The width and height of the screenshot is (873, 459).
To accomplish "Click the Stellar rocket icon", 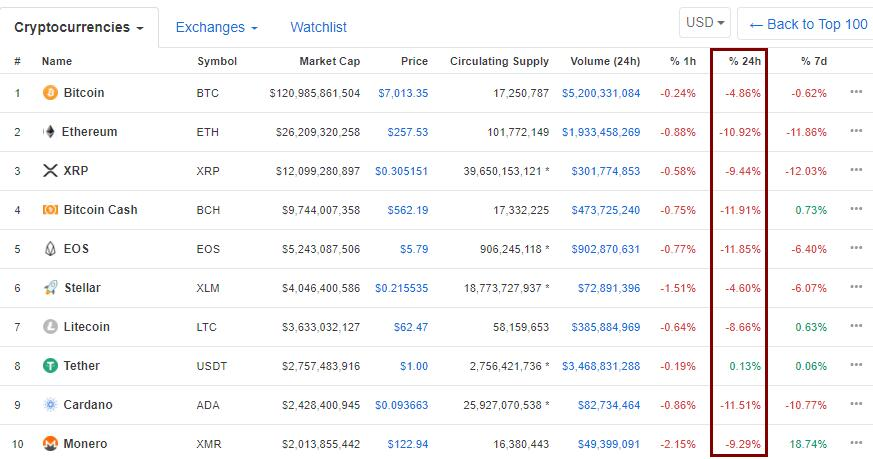I will tap(50, 287).
